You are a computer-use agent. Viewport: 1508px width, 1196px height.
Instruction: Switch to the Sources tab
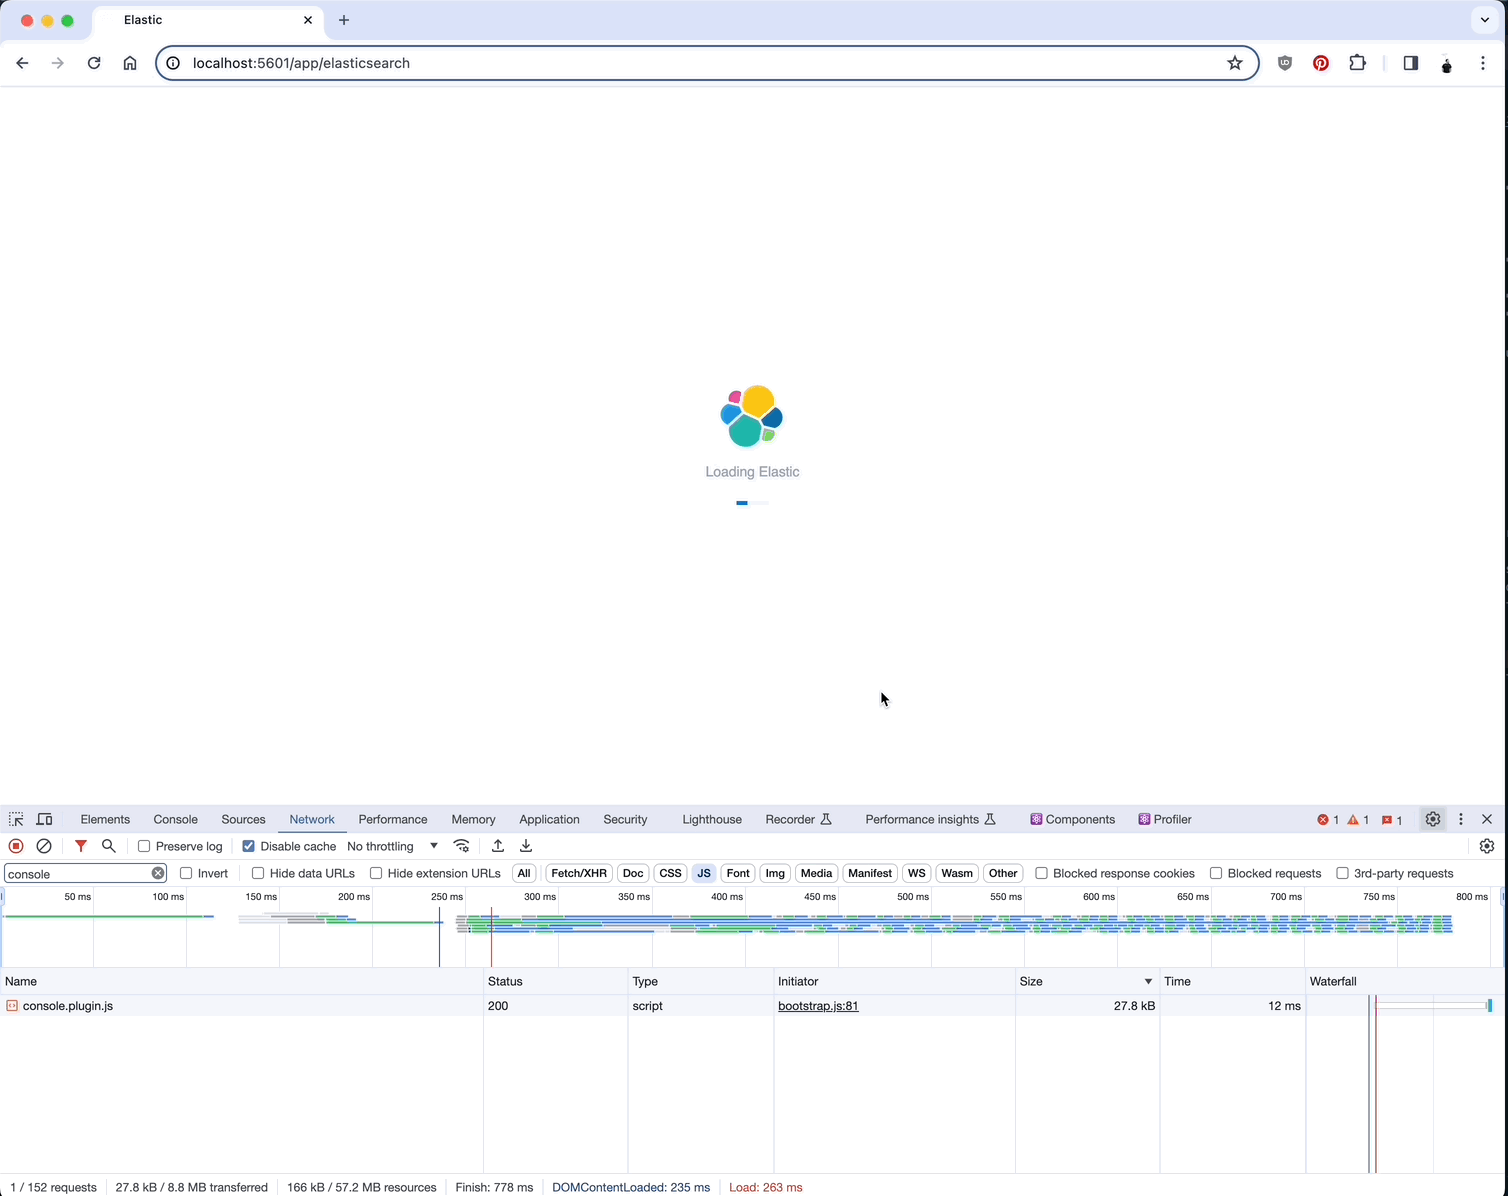(243, 819)
